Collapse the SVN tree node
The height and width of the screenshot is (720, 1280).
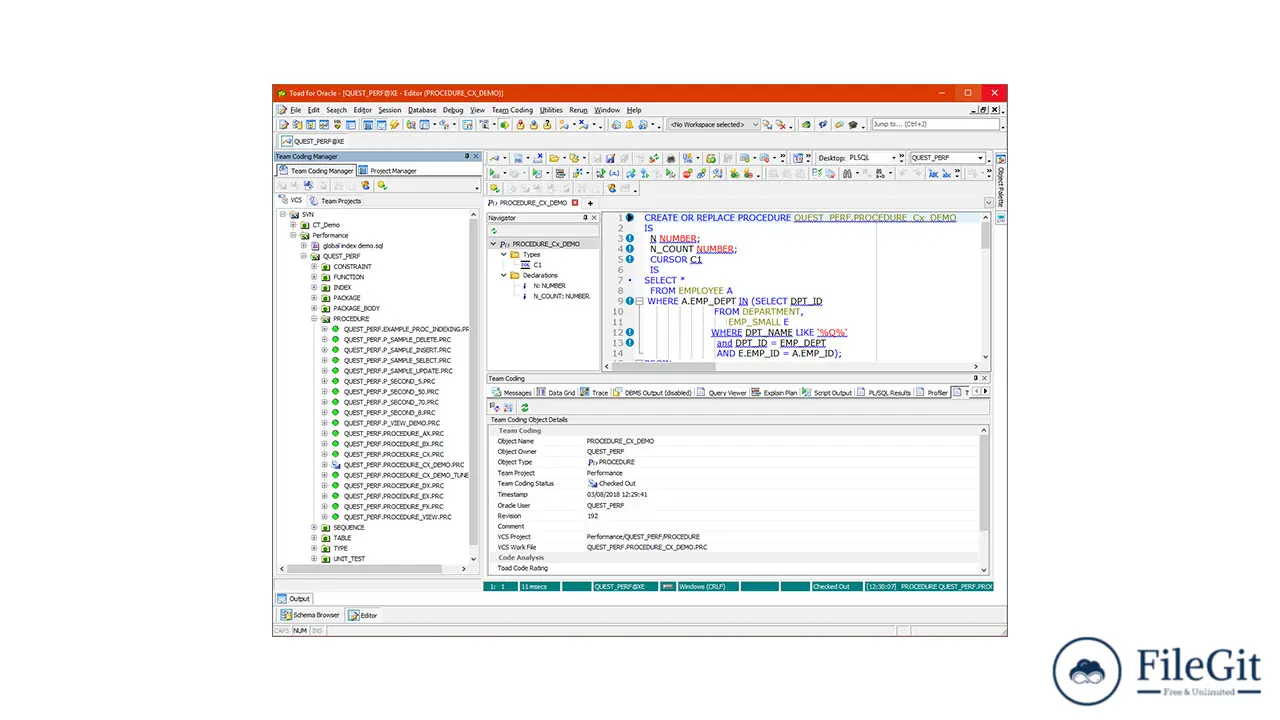(284, 214)
